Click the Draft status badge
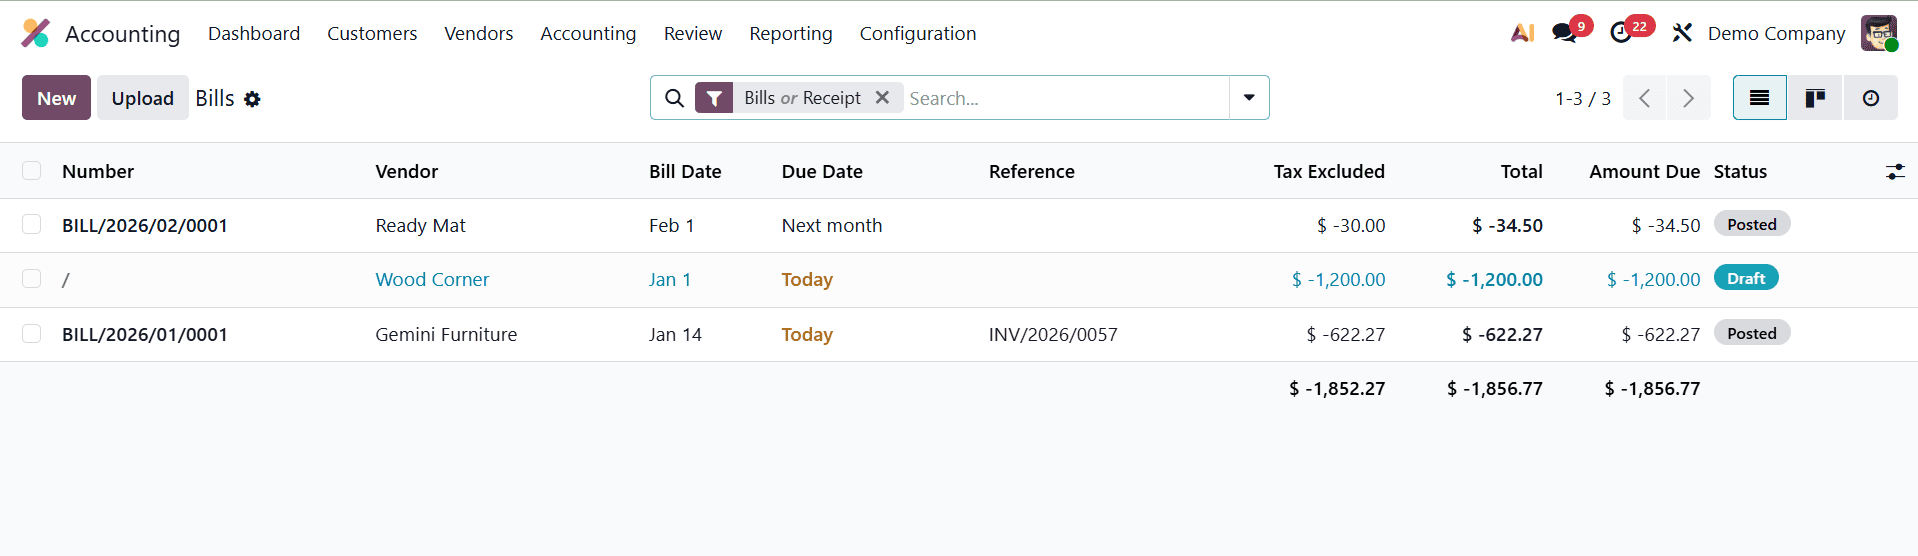 tap(1746, 278)
